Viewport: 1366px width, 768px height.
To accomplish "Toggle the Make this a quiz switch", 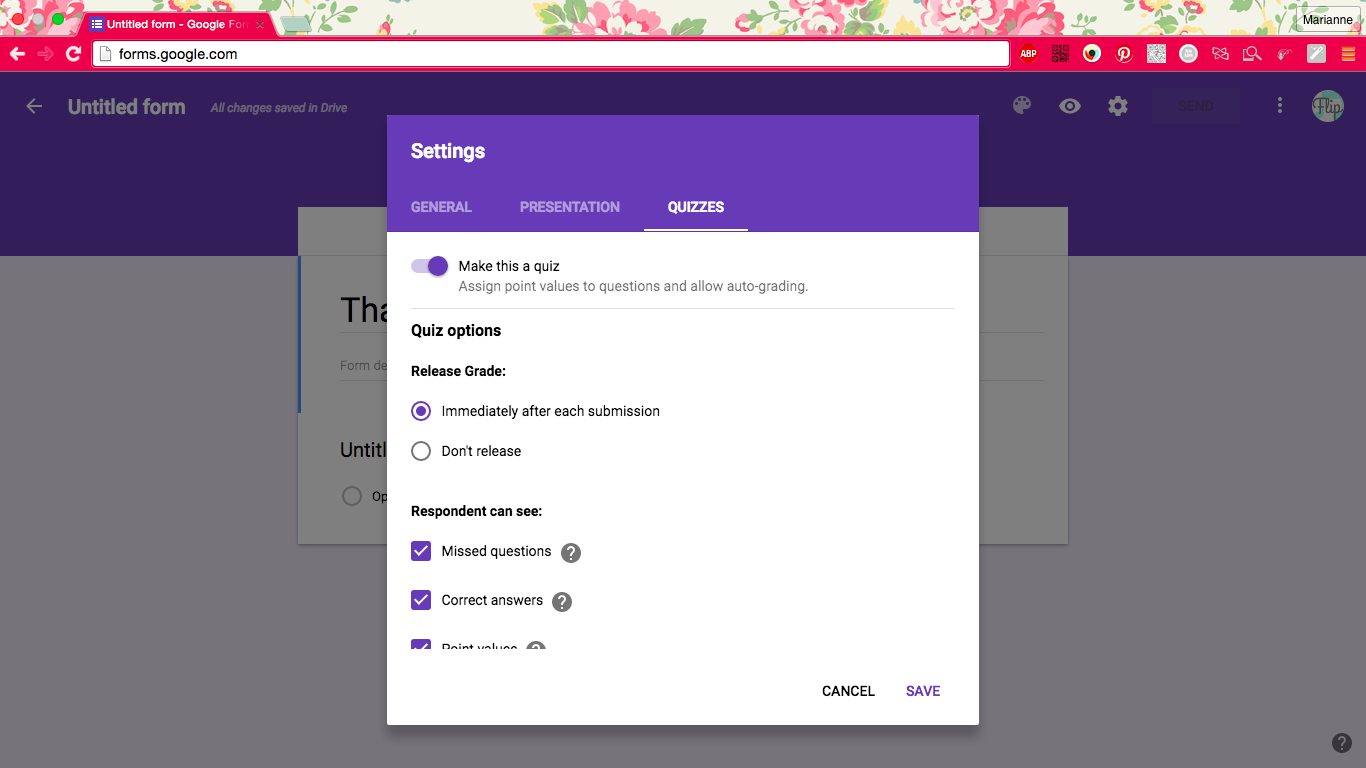I will pyautogui.click(x=429, y=266).
